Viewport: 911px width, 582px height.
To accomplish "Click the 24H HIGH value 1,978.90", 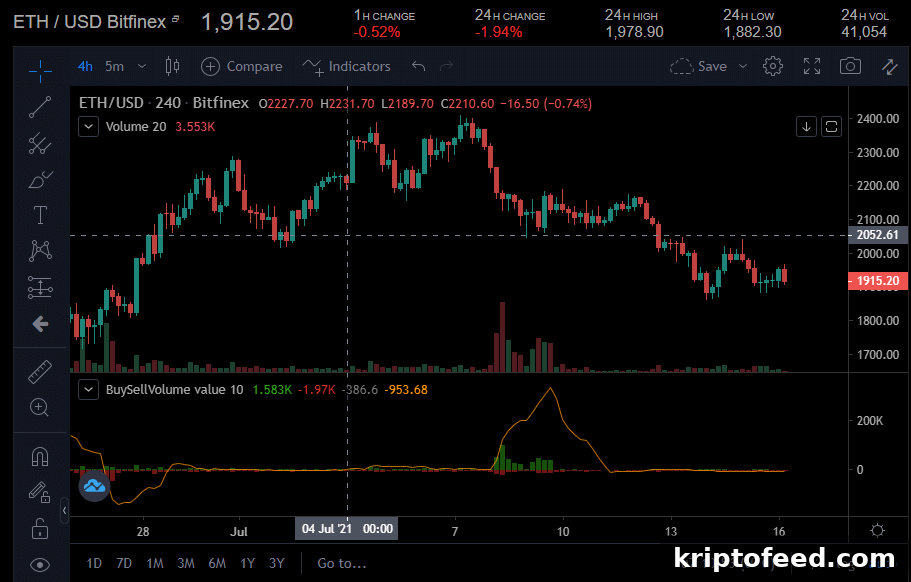I will tap(634, 32).
